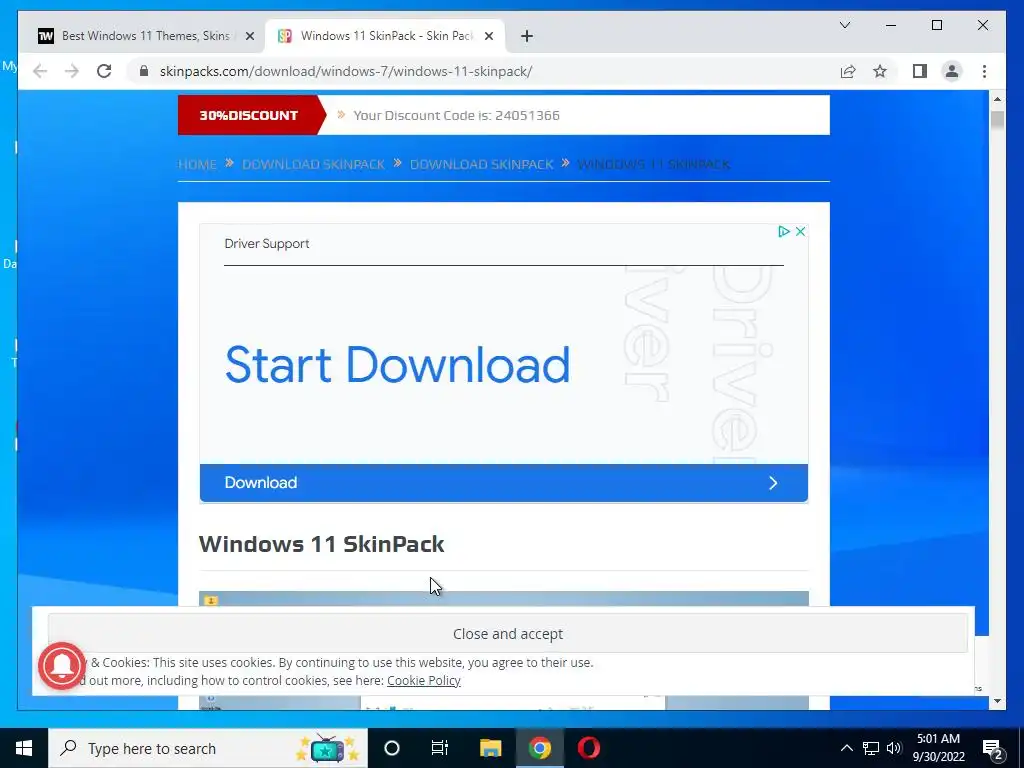The height and width of the screenshot is (768, 1024).
Task: Click the Start Download ad headline
Action: (x=397, y=364)
